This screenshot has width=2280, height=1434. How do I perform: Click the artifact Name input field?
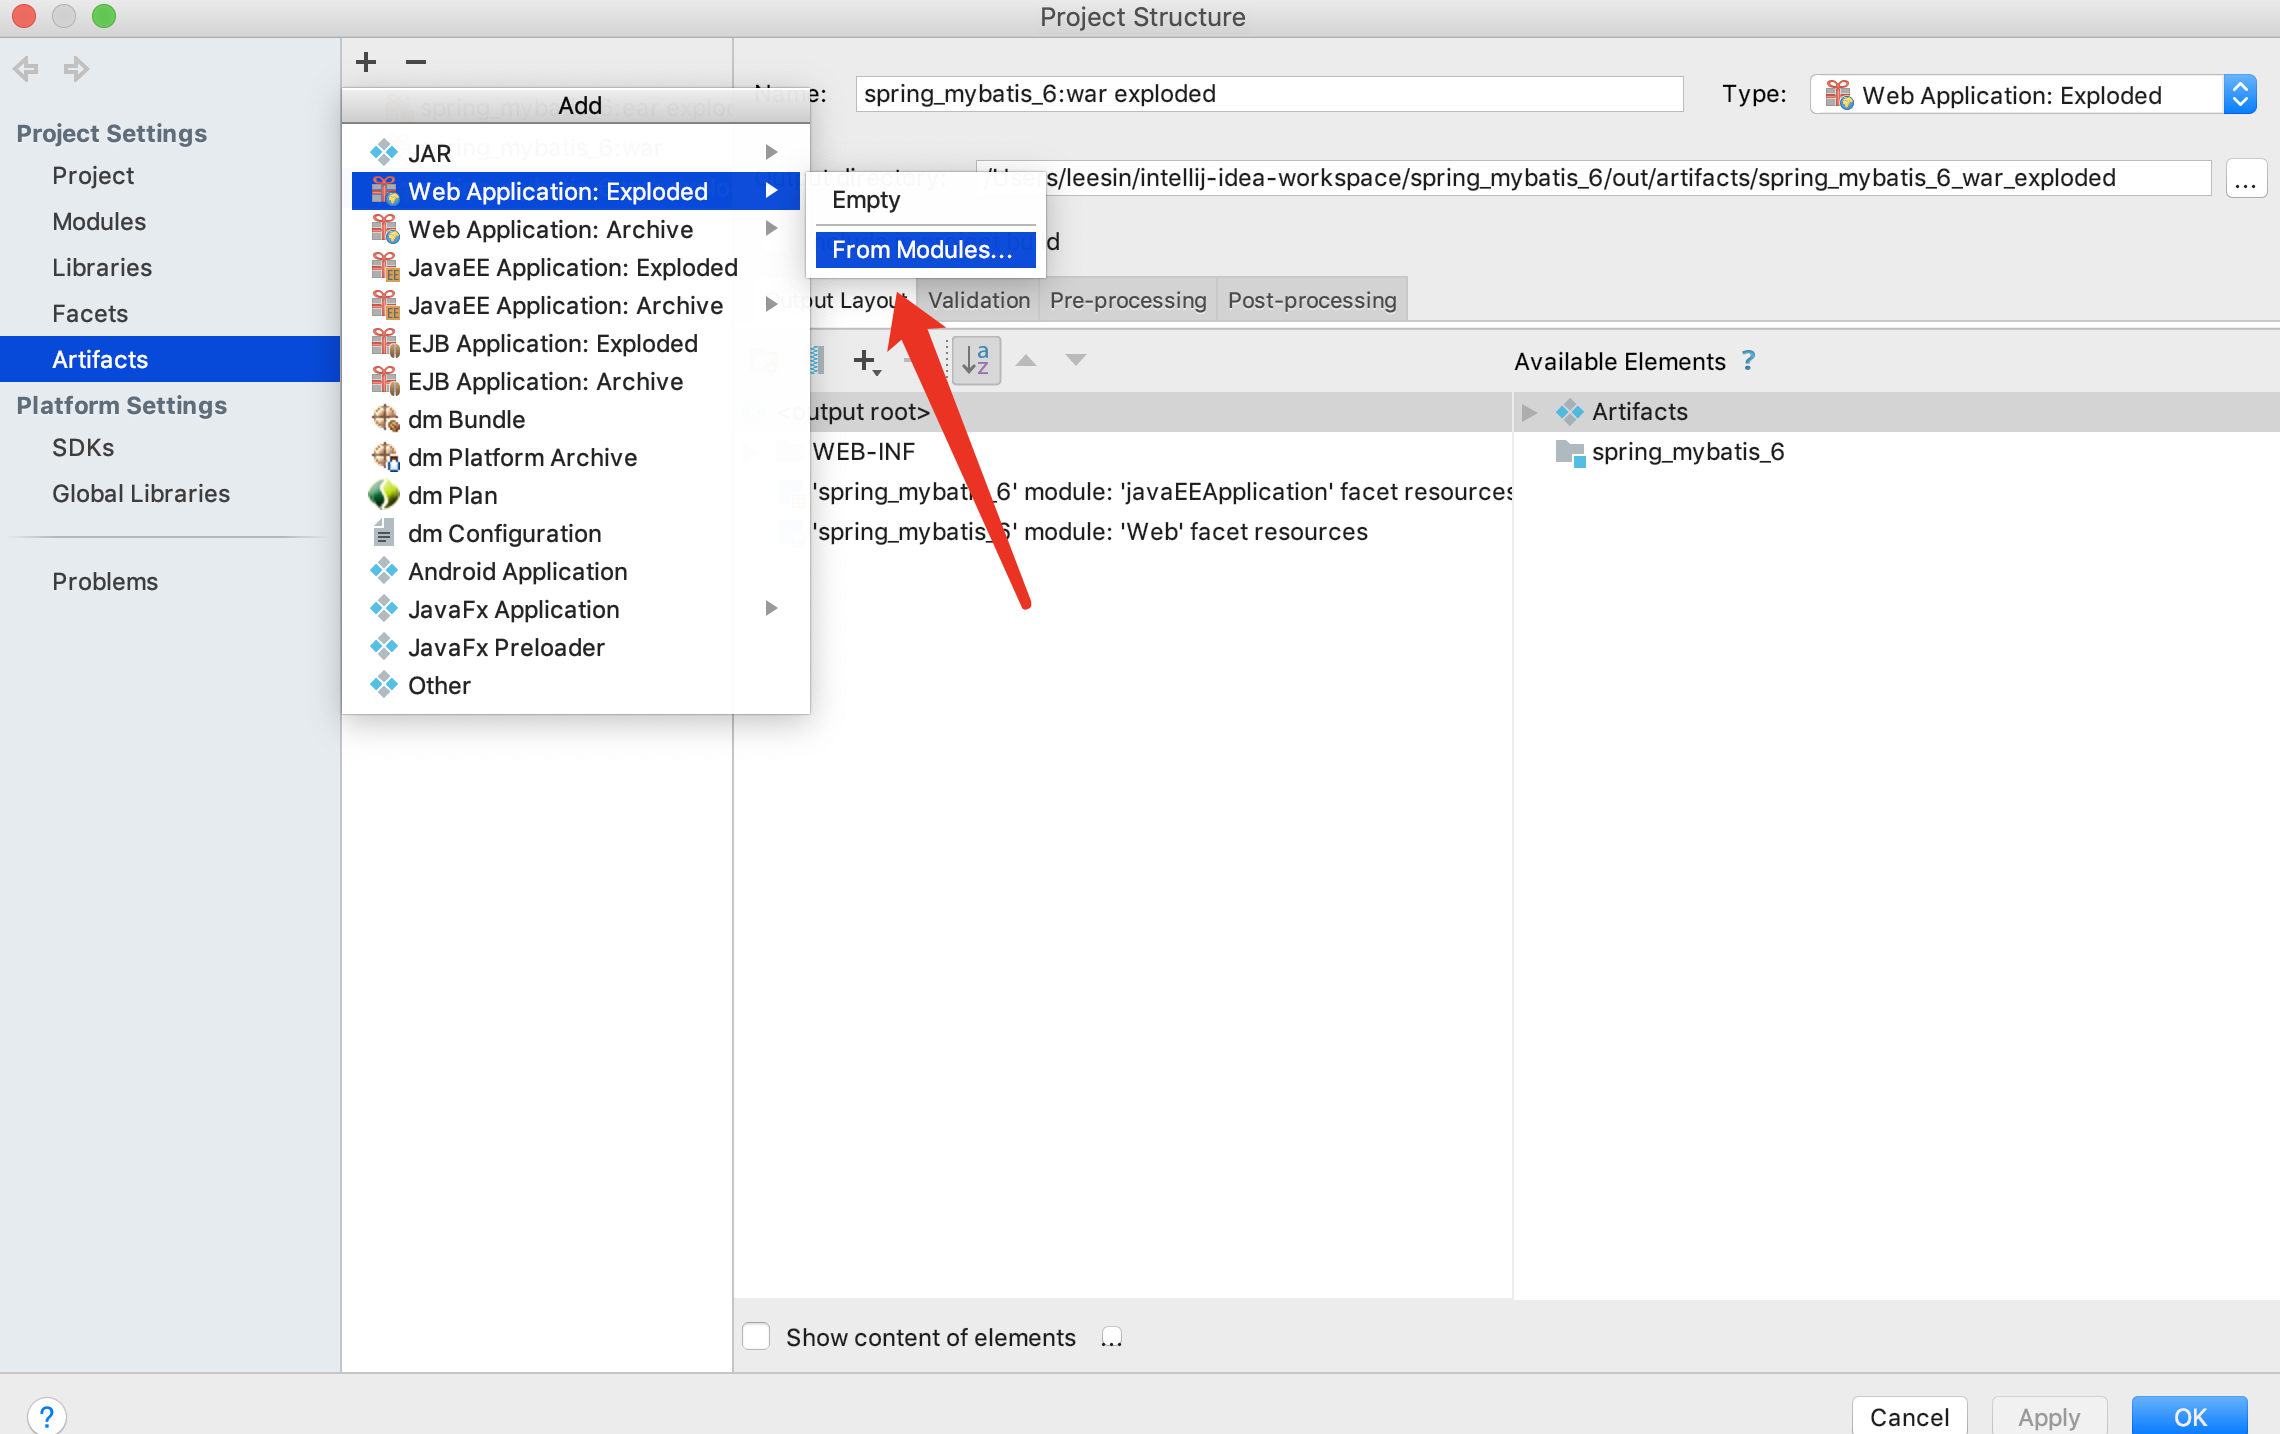click(1268, 94)
